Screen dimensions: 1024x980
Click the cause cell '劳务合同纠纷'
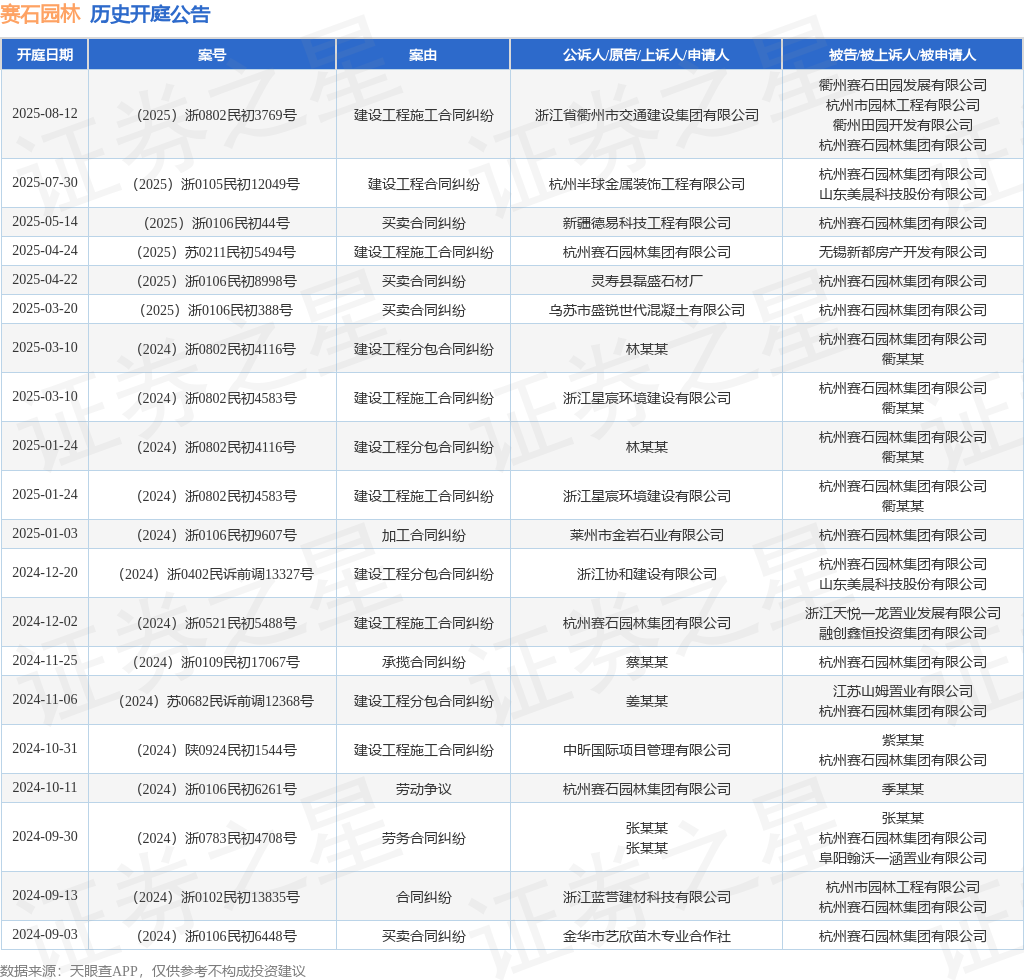click(423, 838)
